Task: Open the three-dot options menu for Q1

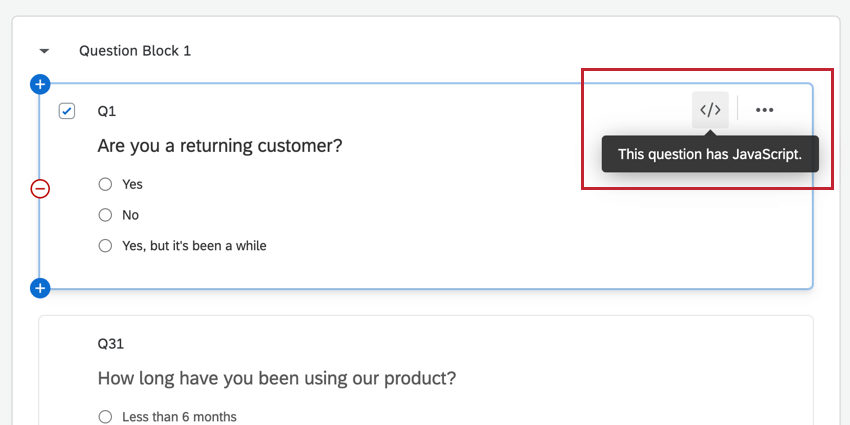Action: [x=765, y=110]
